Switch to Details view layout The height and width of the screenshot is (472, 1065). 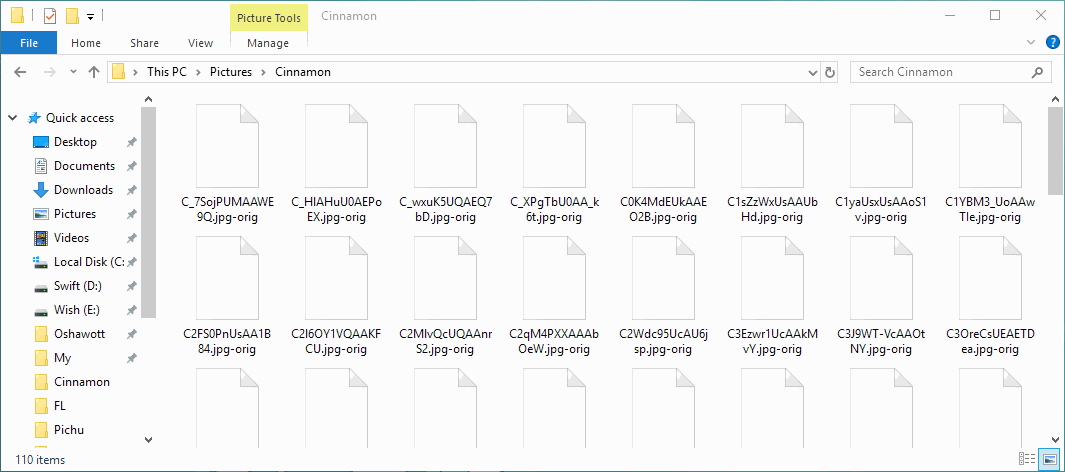[1028, 459]
